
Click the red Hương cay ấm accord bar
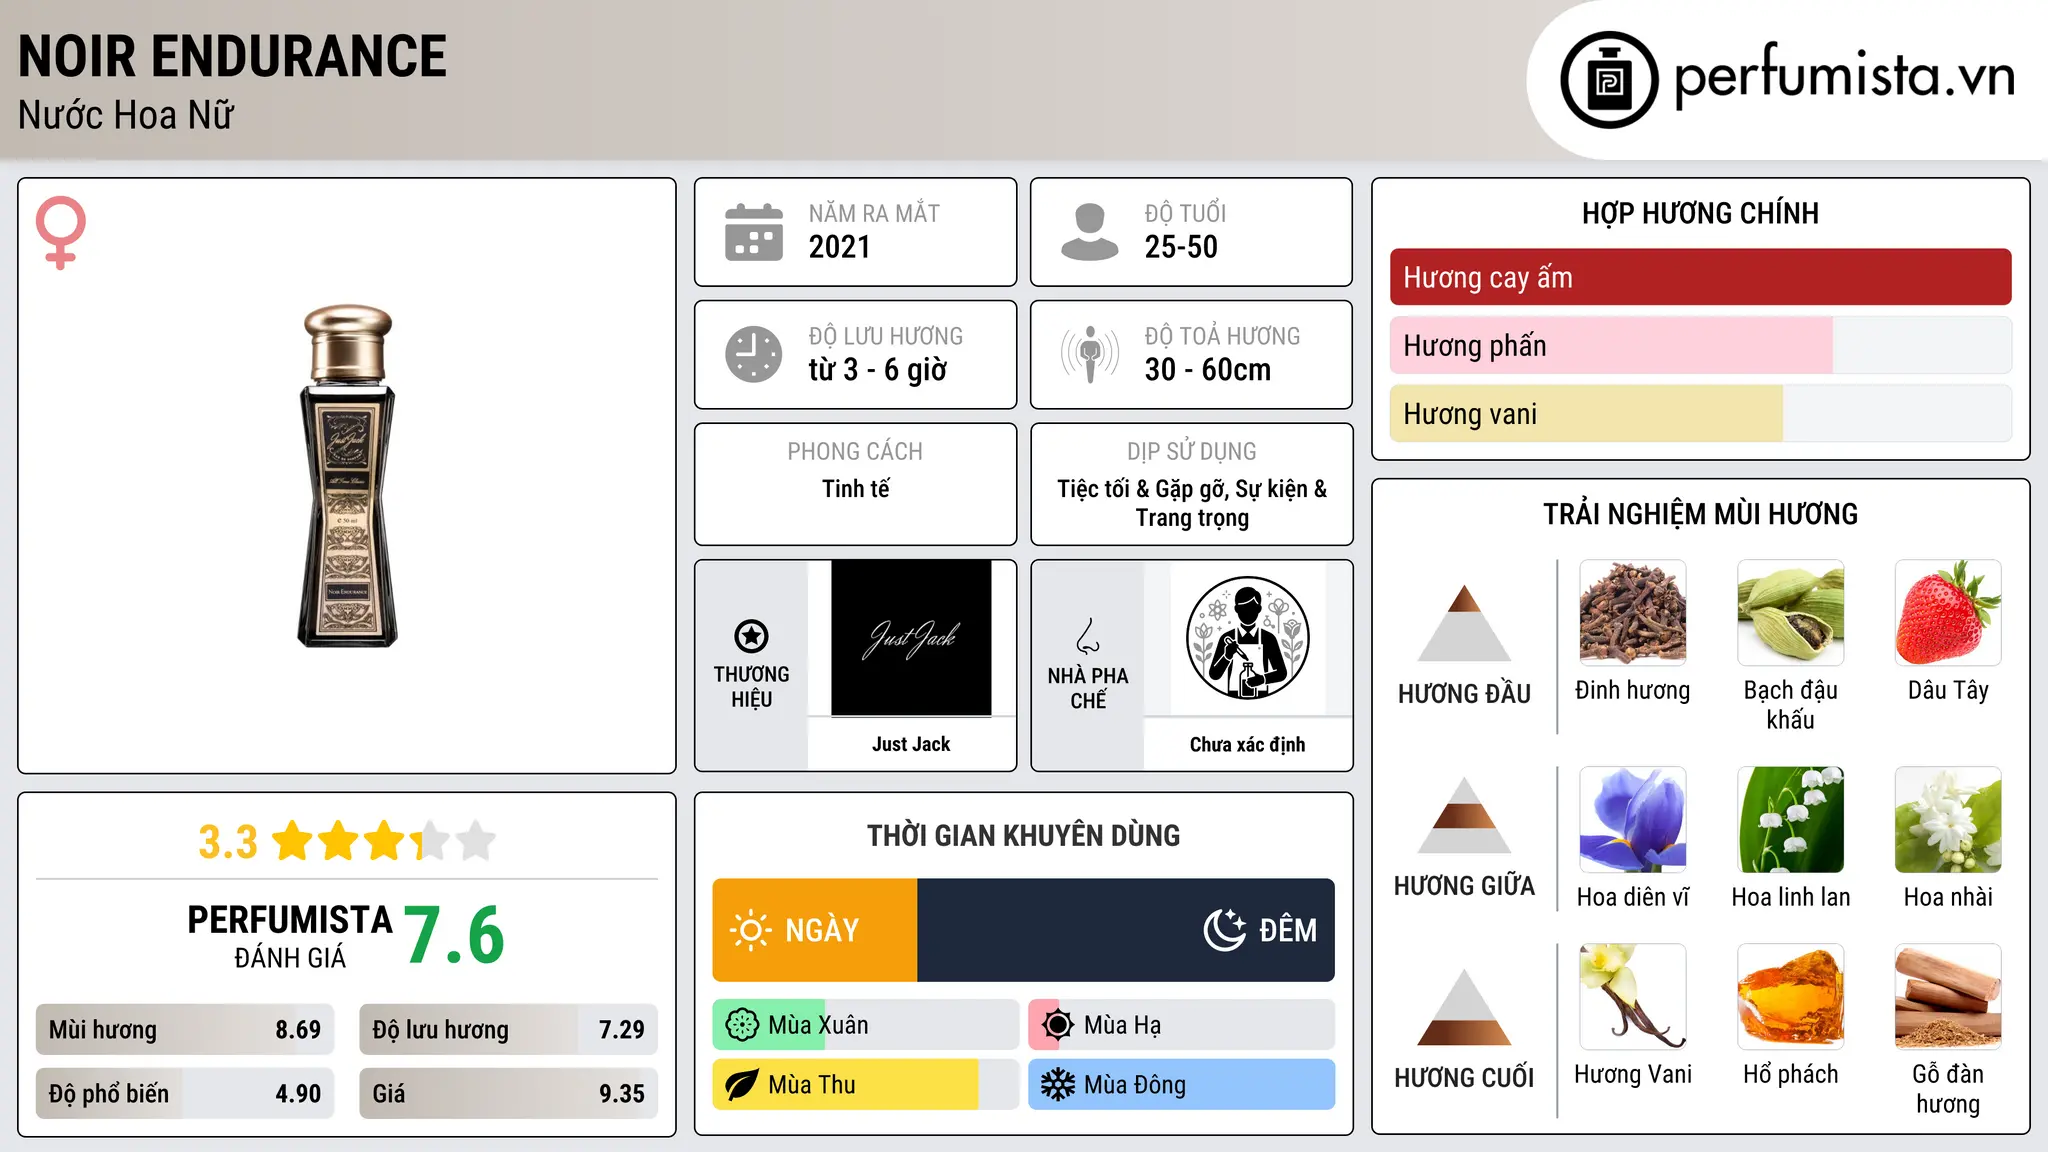pos(1700,277)
